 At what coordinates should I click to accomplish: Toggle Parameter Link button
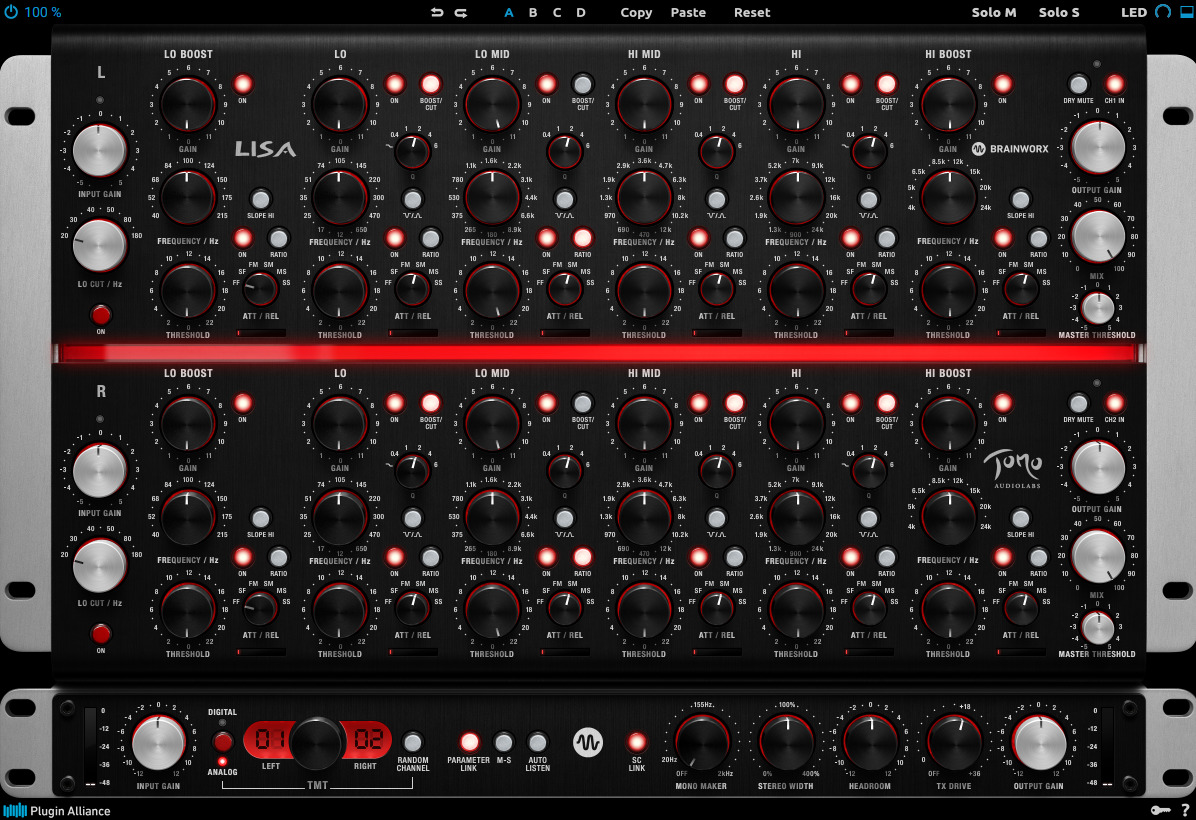click(468, 742)
